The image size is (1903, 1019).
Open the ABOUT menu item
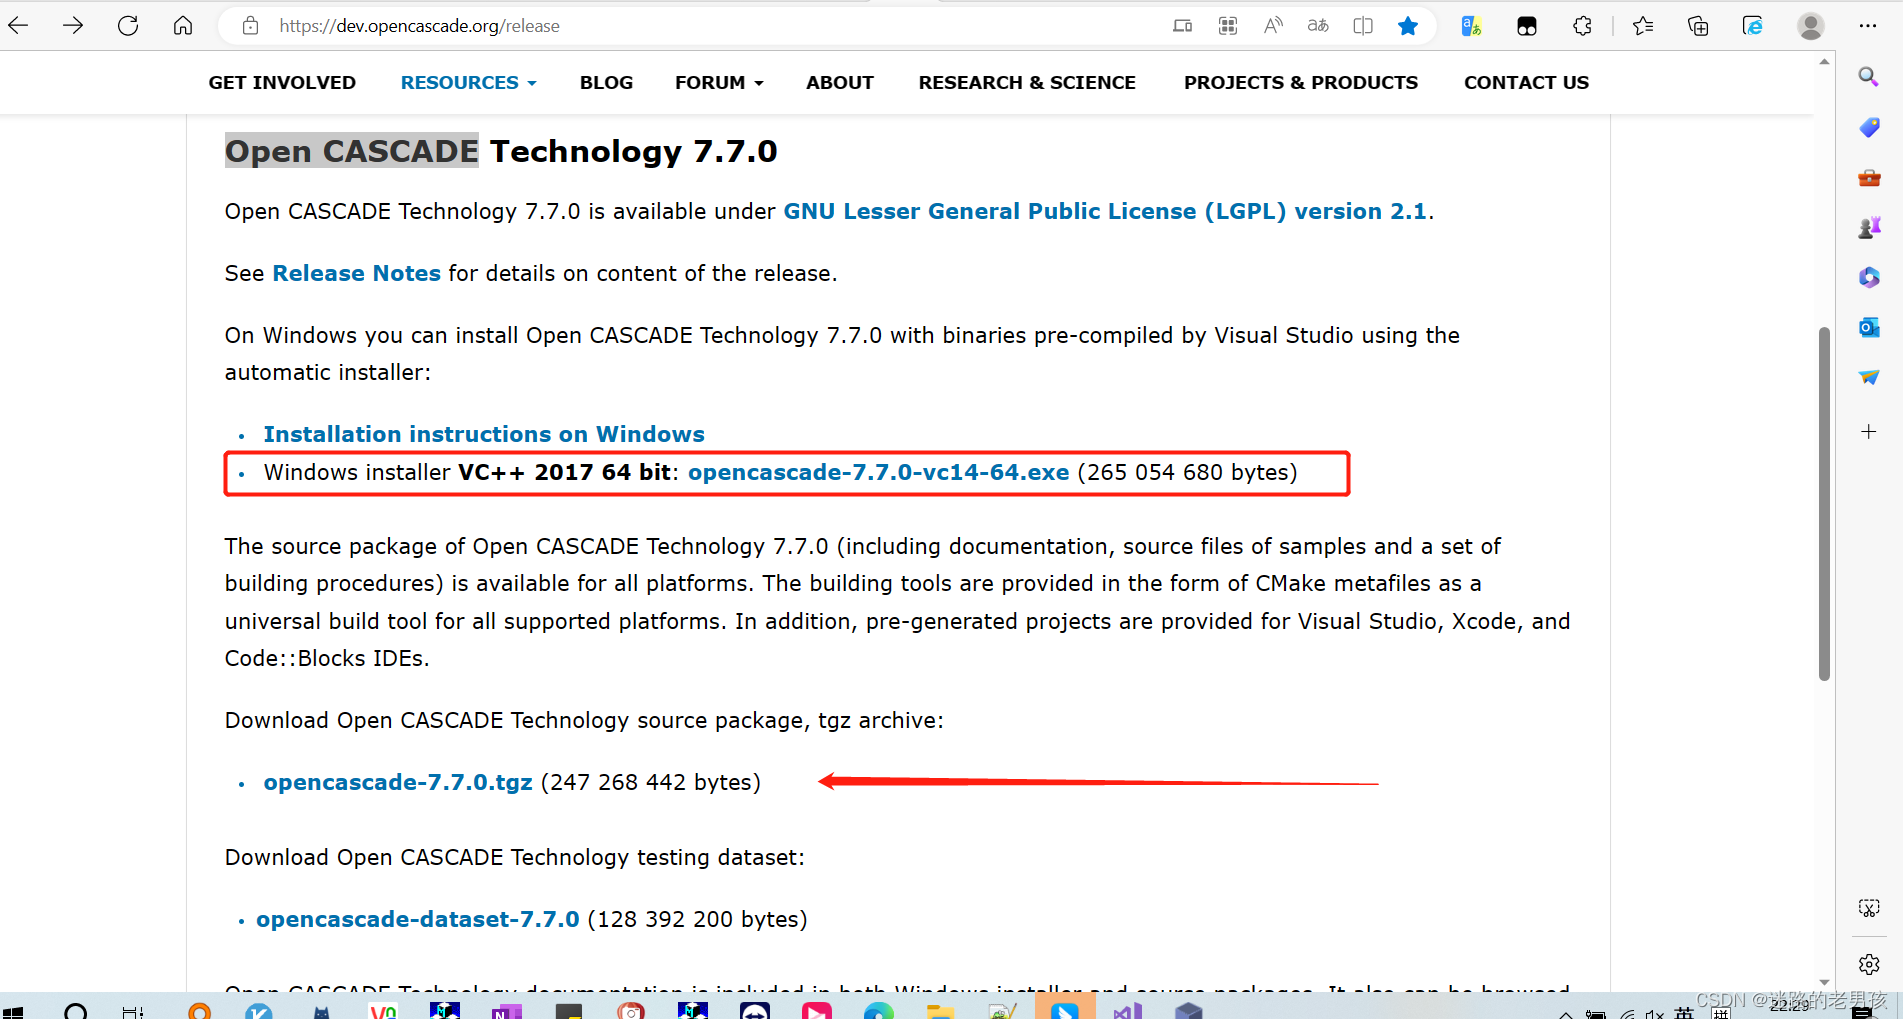[x=840, y=83]
